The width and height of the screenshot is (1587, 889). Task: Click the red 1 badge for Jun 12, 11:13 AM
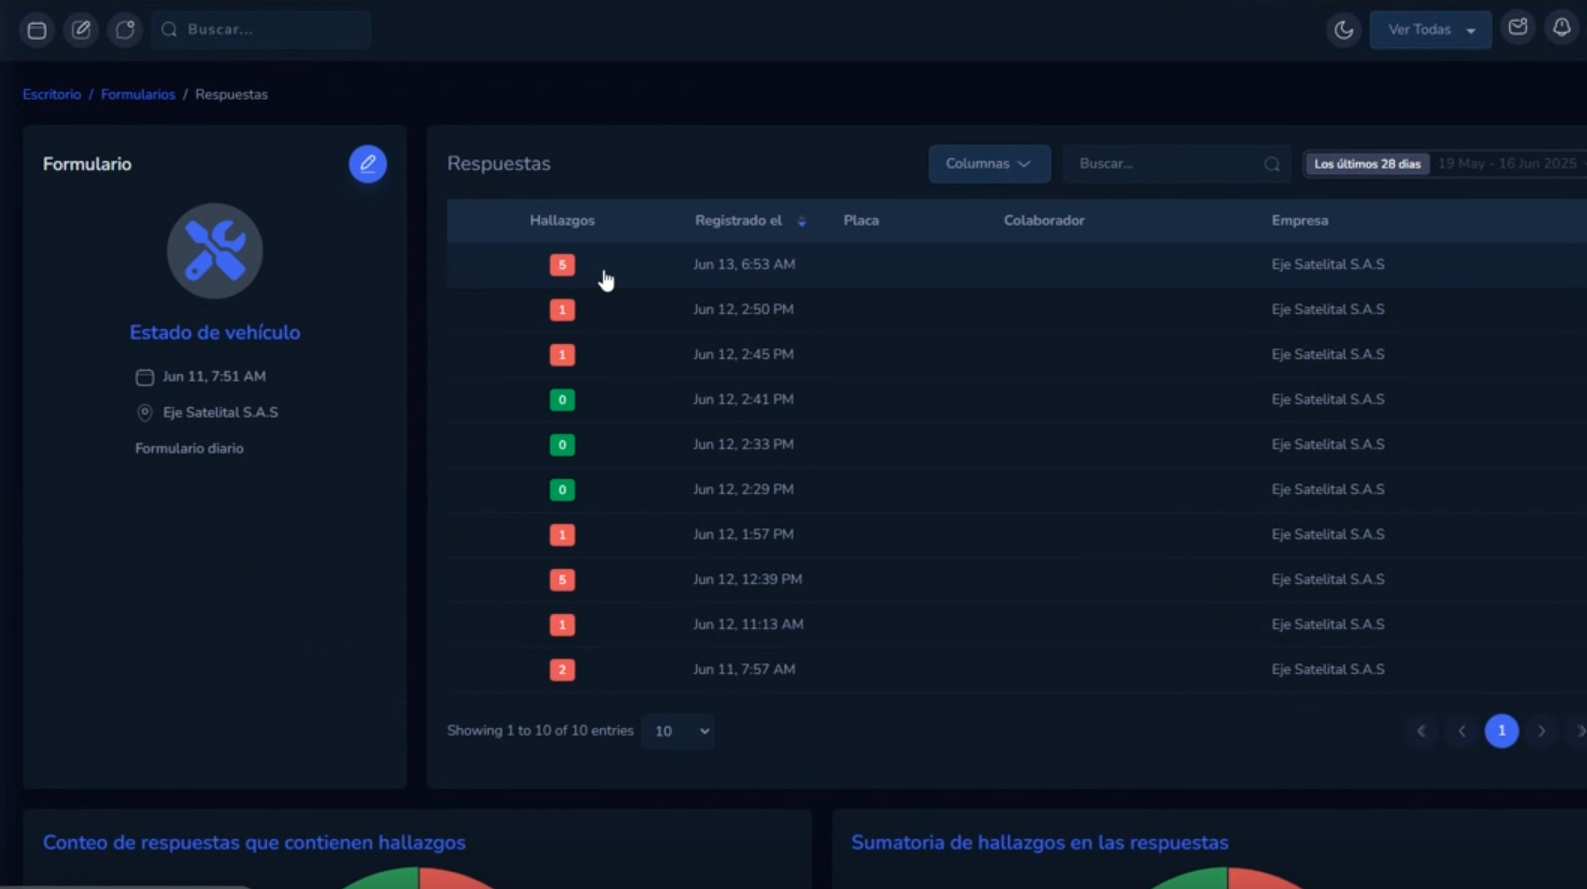click(x=562, y=625)
